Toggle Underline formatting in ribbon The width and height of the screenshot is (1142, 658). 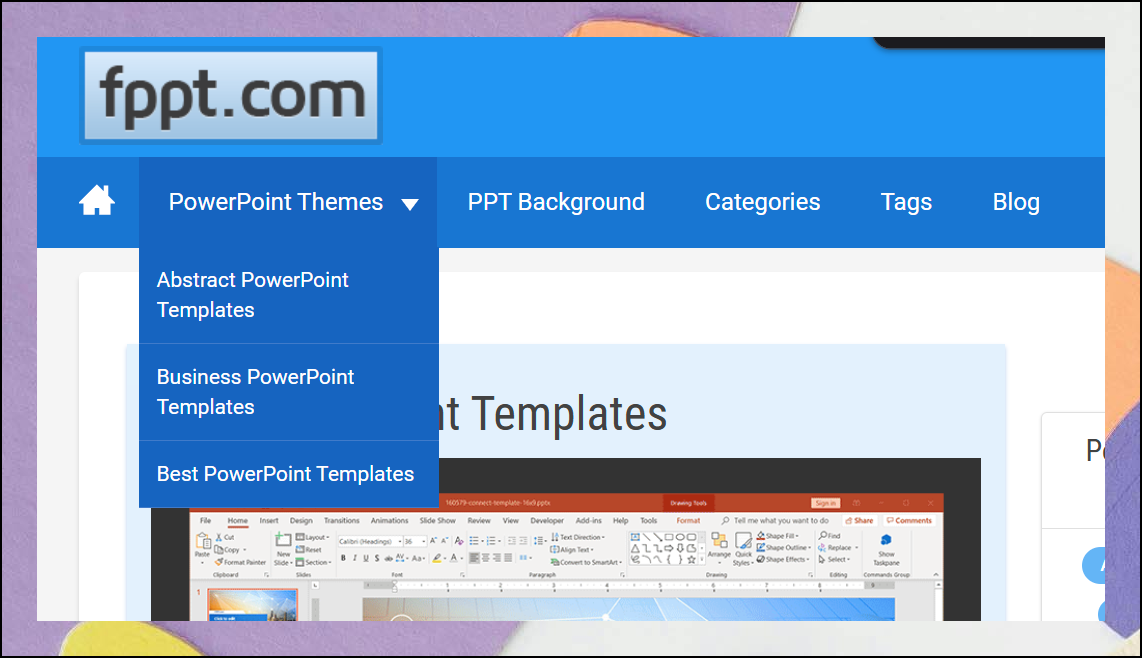(x=366, y=558)
